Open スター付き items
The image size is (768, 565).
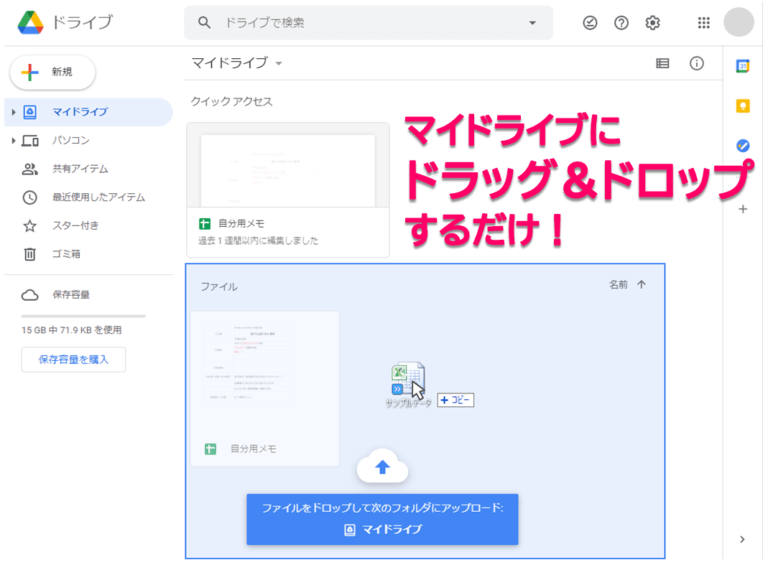(x=75, y=226)
